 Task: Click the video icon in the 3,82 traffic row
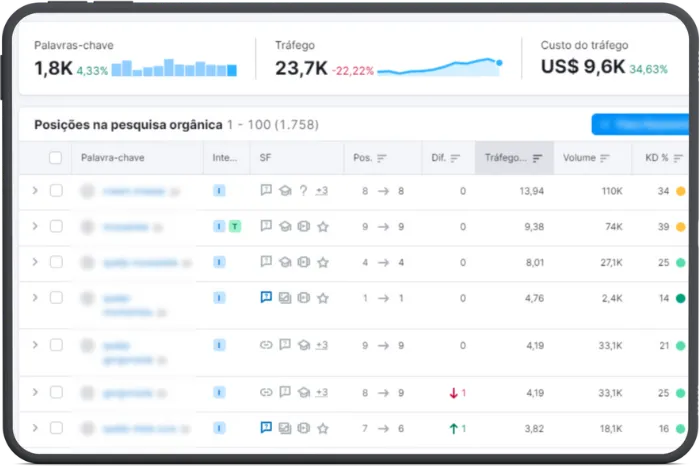pyautogui.click(x=304, y=428)
